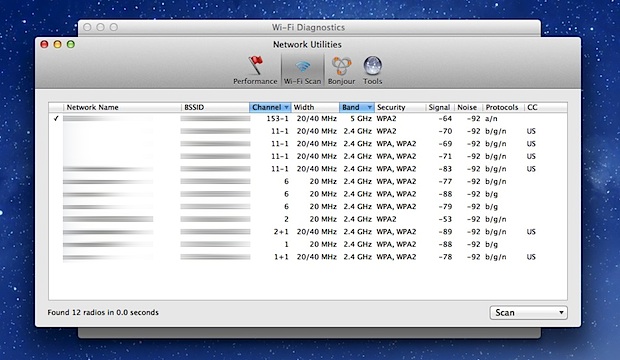Click the Wi-Fi Diagnostics background window title
620x360 pixels.
(x=308, y=27)
